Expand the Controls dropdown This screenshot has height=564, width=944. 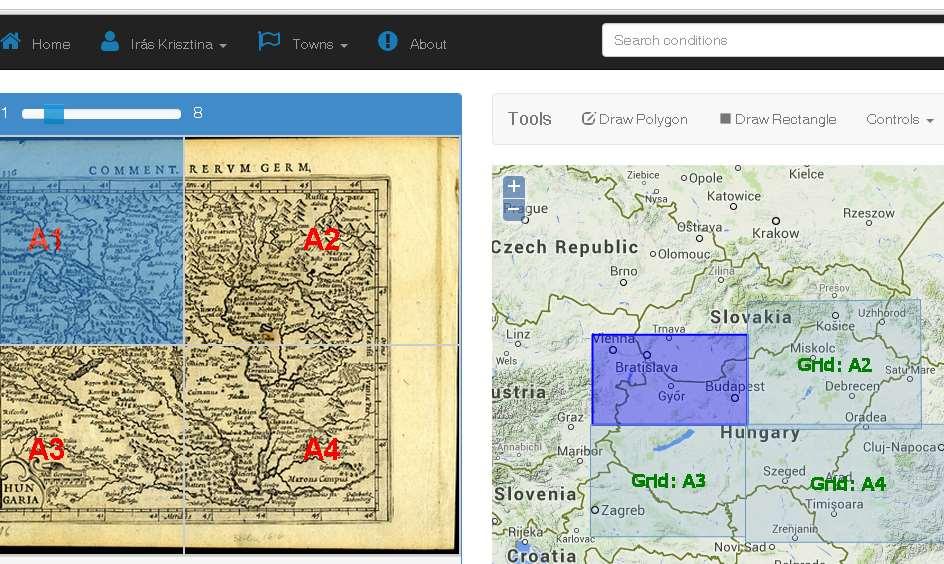tap(899, 119)
